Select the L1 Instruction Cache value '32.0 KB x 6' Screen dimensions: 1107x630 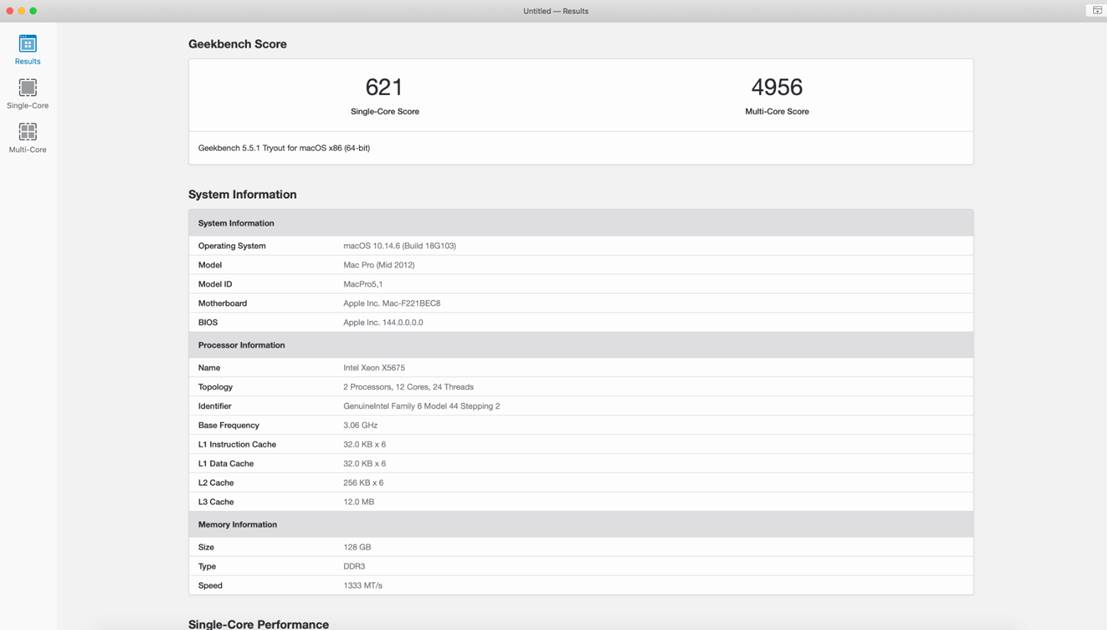(364, 444)
